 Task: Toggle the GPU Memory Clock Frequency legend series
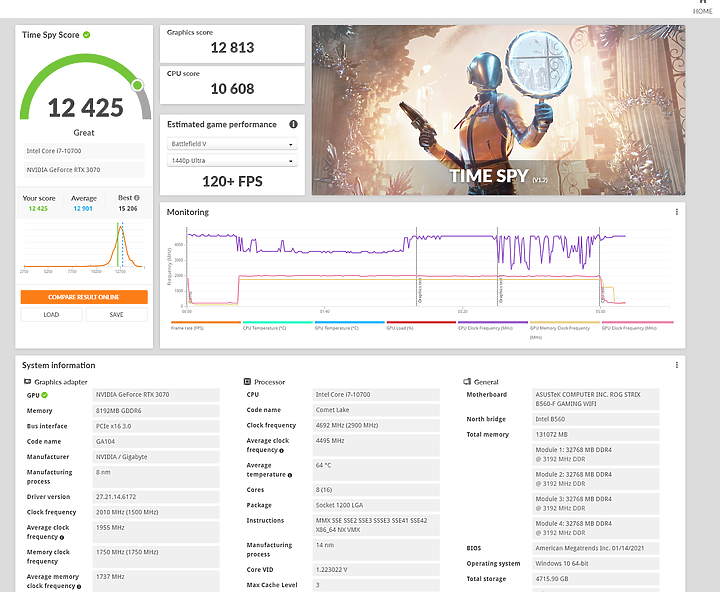(x=565, y=330)
